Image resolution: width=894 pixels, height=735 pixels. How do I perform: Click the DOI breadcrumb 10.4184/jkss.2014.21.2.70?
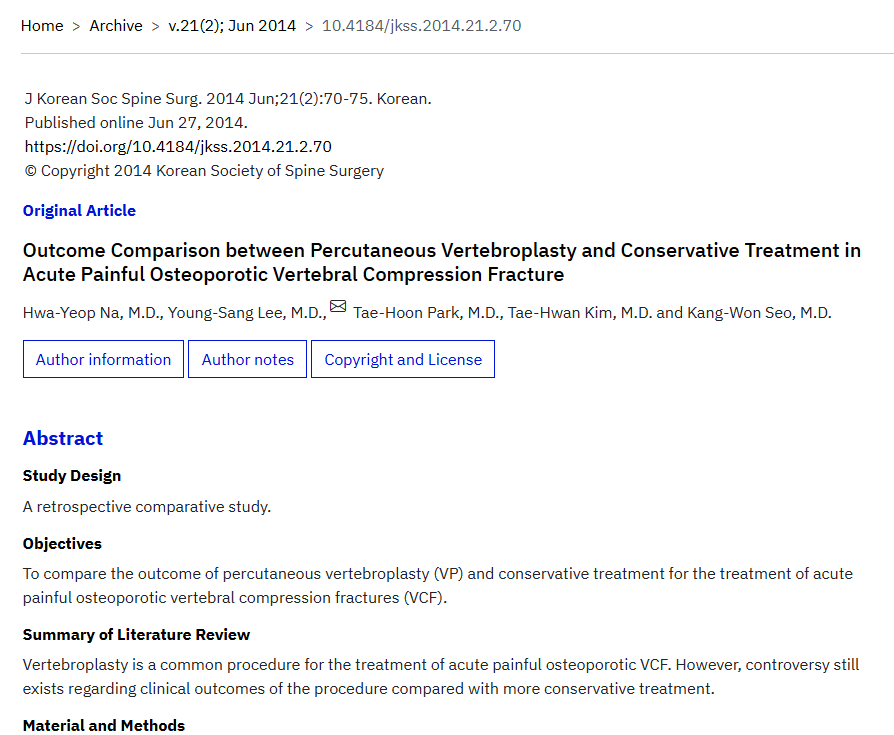pyautogui.click(x=421, y=26)
